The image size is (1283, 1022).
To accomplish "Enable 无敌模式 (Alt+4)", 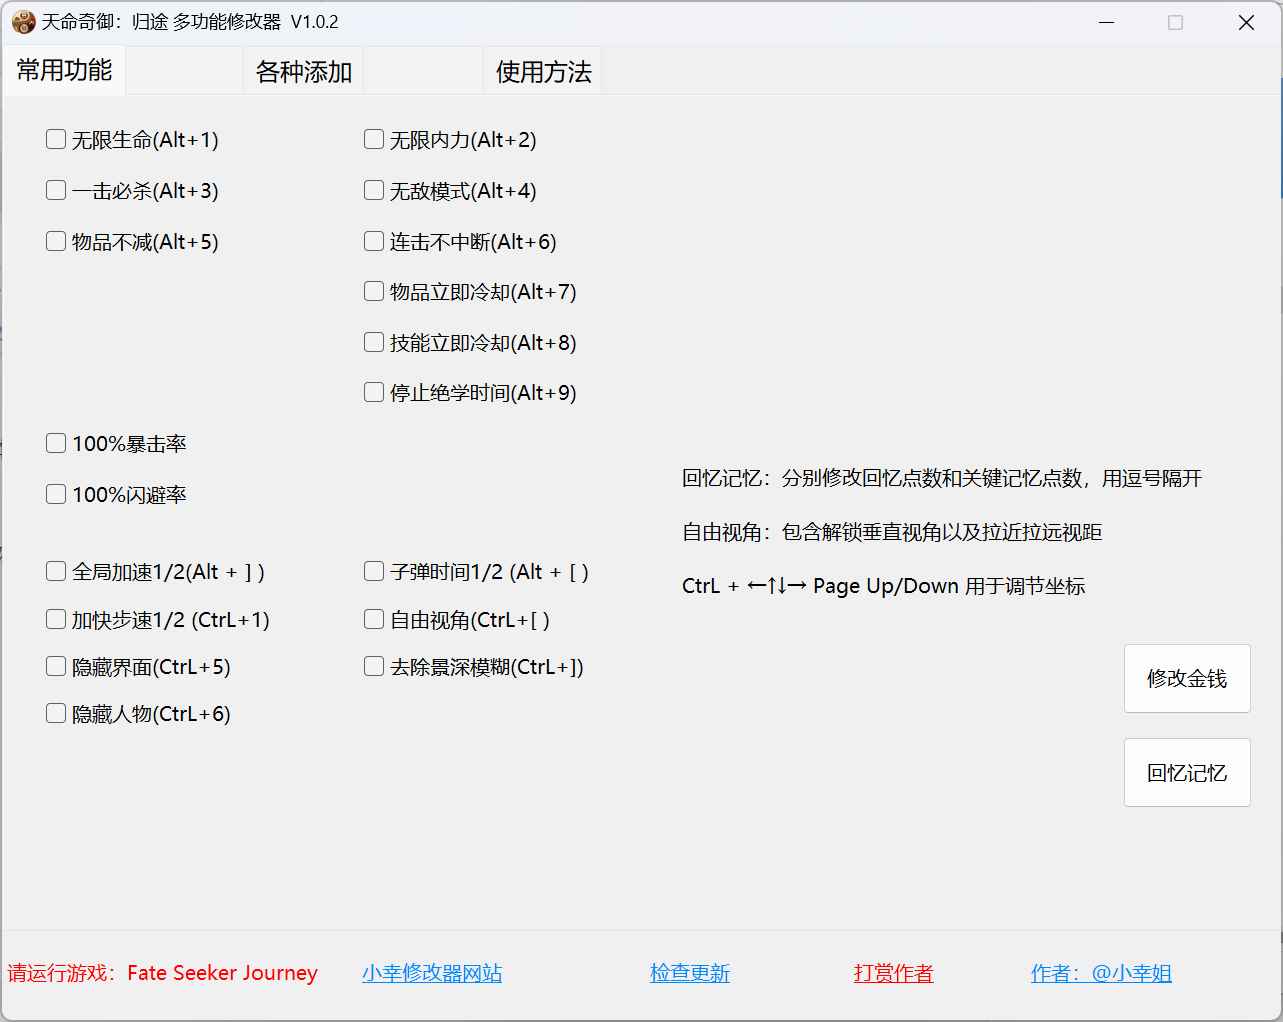I will 374,190.
